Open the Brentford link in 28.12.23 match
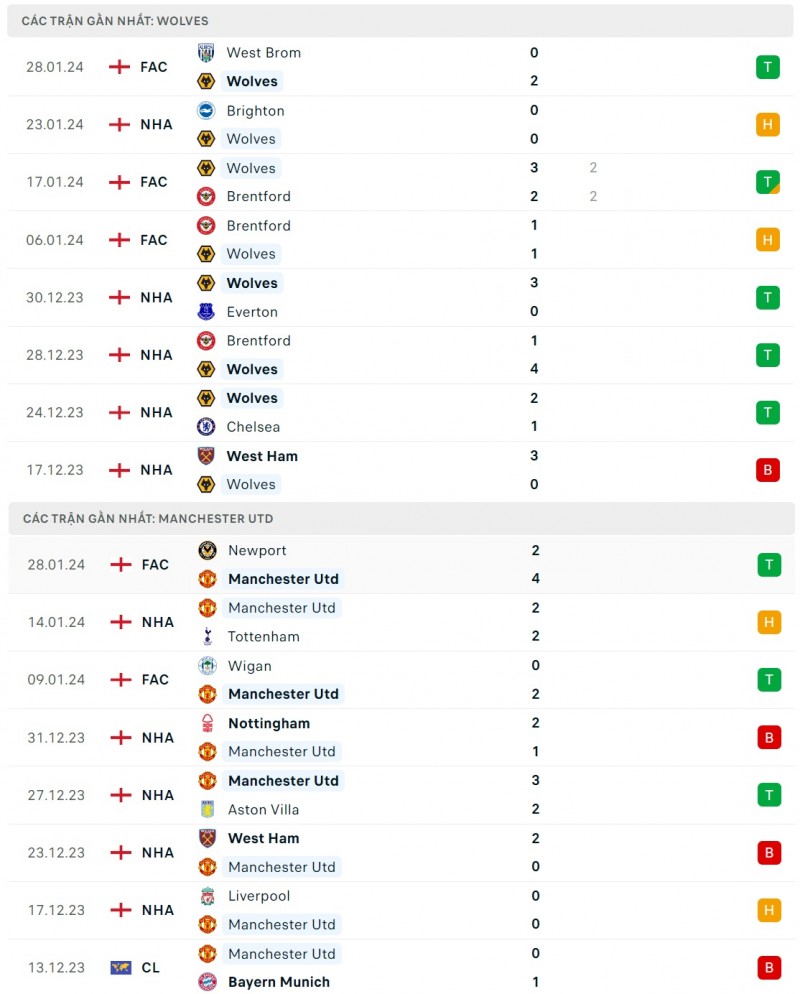This screenshot has height=994, width=800. 258,341
